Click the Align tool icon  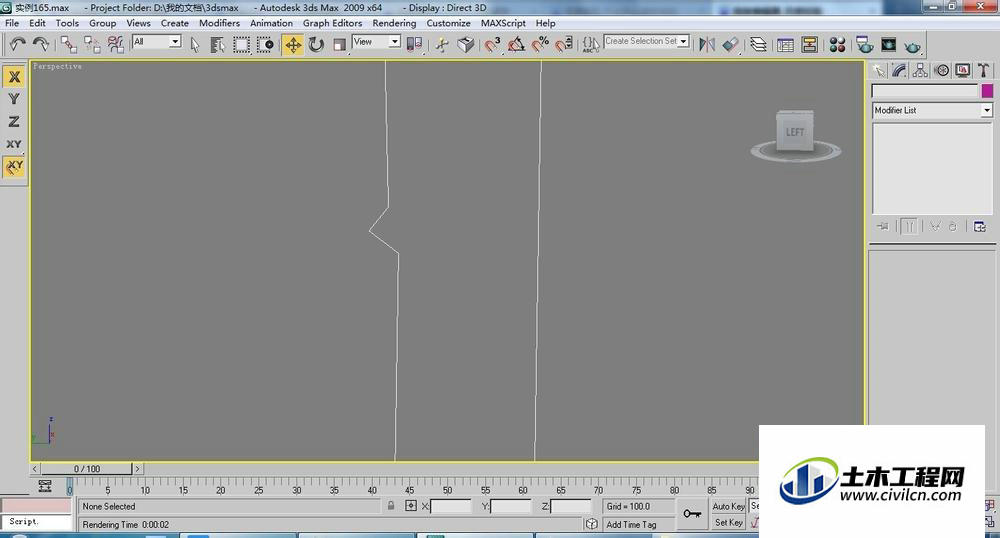(731, 44)
